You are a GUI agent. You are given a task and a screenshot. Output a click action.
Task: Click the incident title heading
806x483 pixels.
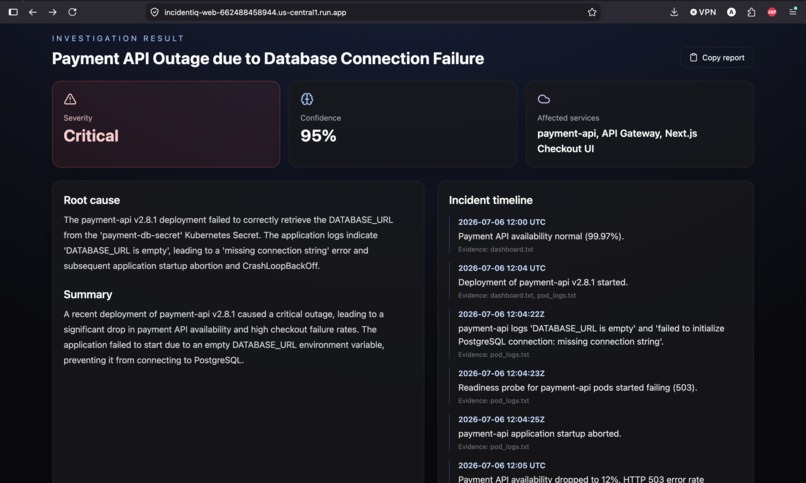(x=268, y=59)
